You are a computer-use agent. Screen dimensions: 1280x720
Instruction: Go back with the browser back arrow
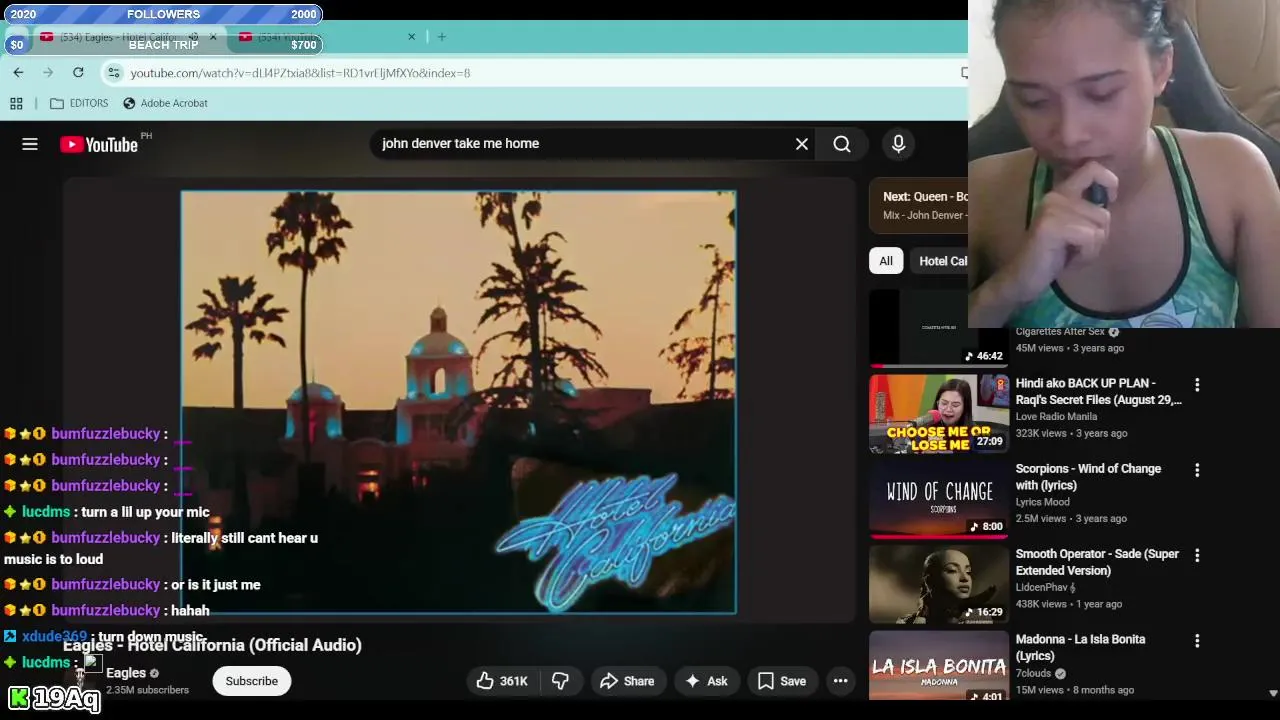coord(18,72)
